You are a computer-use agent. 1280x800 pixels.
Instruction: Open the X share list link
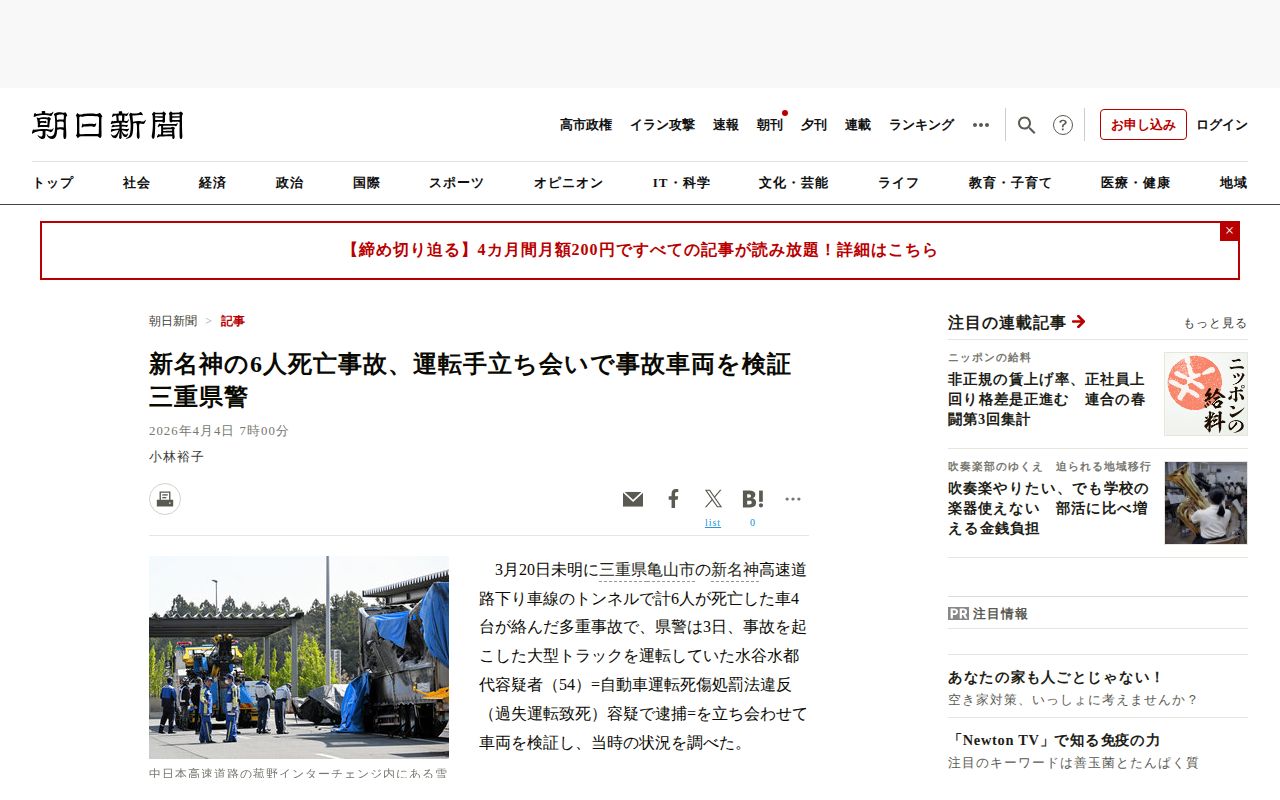coord(713,523)
